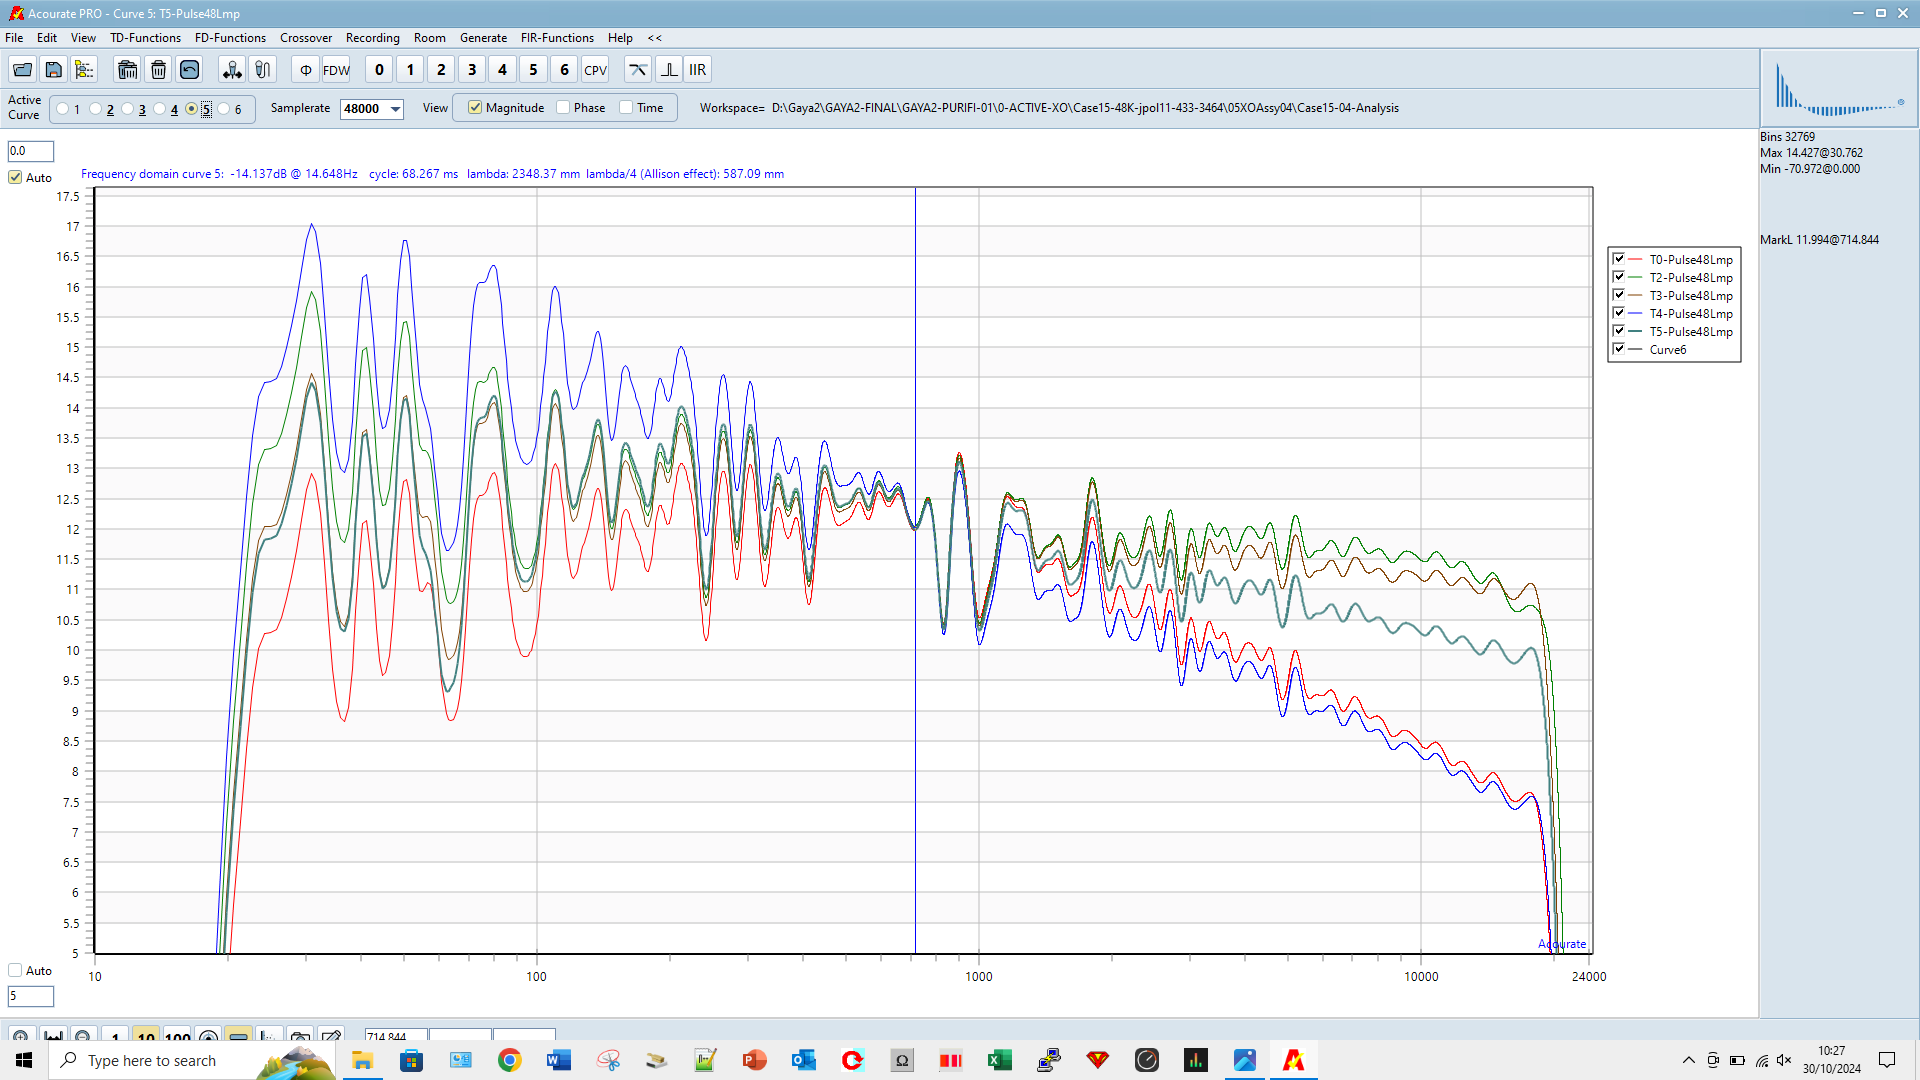Enable the Phase view checkbox

coord(563,108)
